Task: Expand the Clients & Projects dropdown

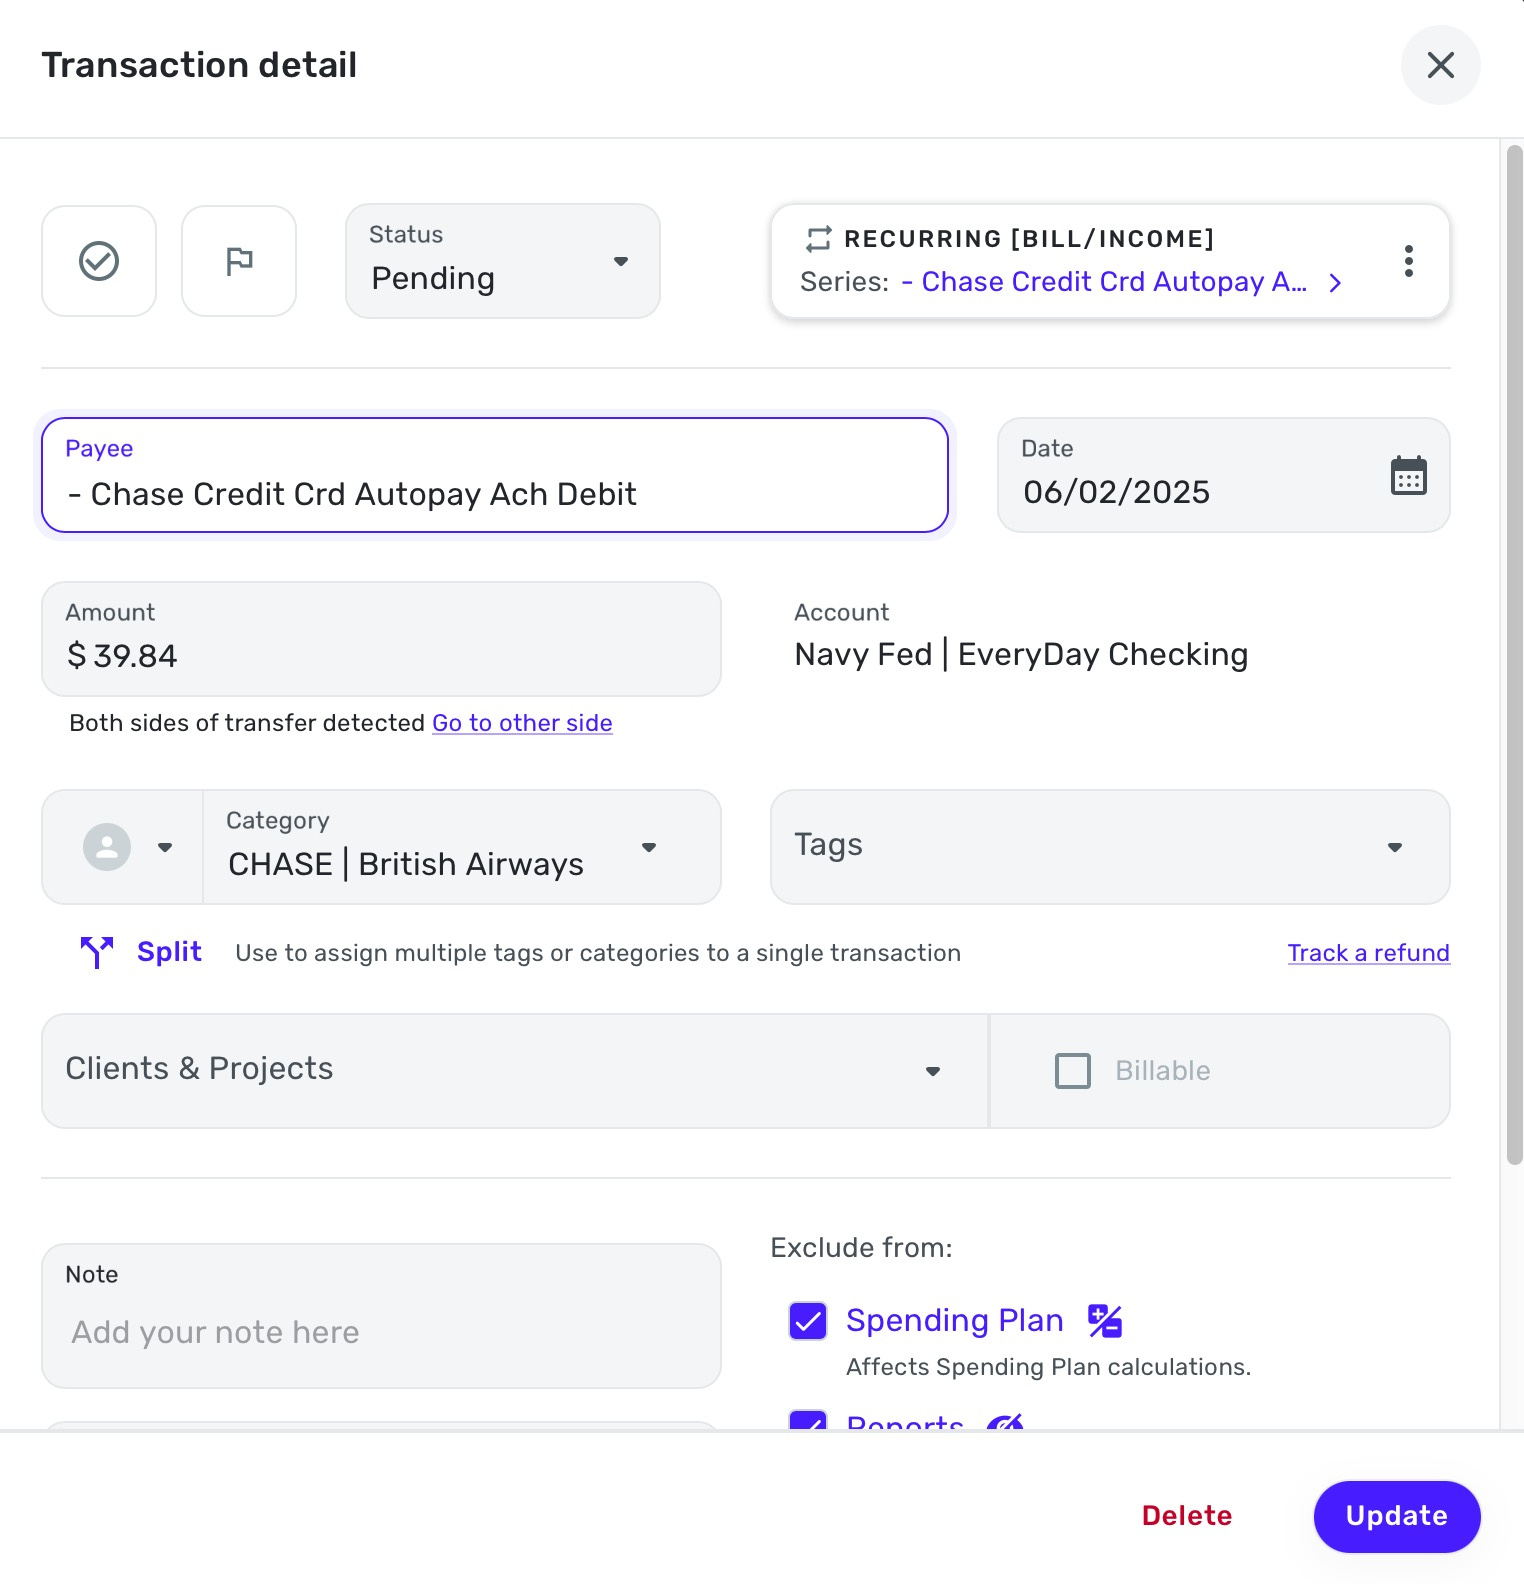Action: 515,1071
